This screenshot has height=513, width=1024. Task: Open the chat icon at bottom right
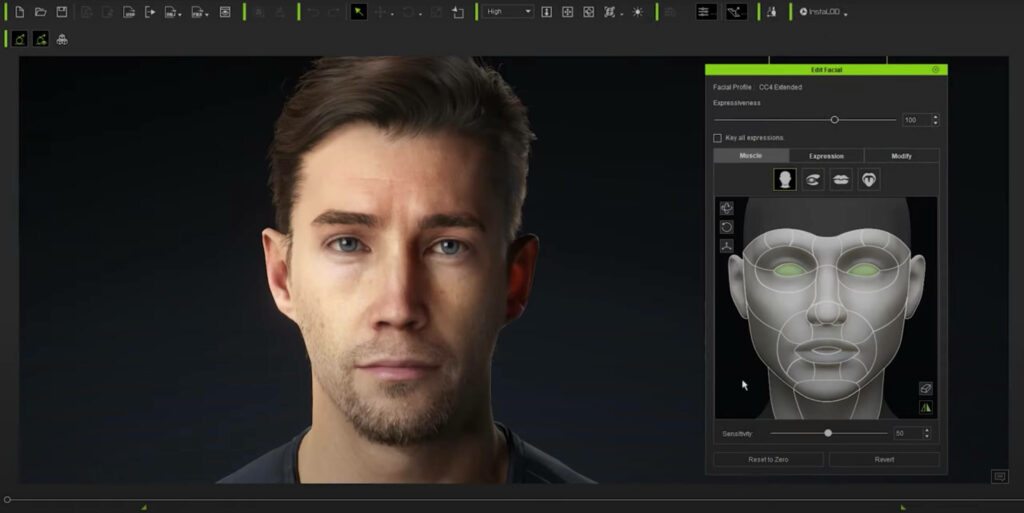coord(999,476)
